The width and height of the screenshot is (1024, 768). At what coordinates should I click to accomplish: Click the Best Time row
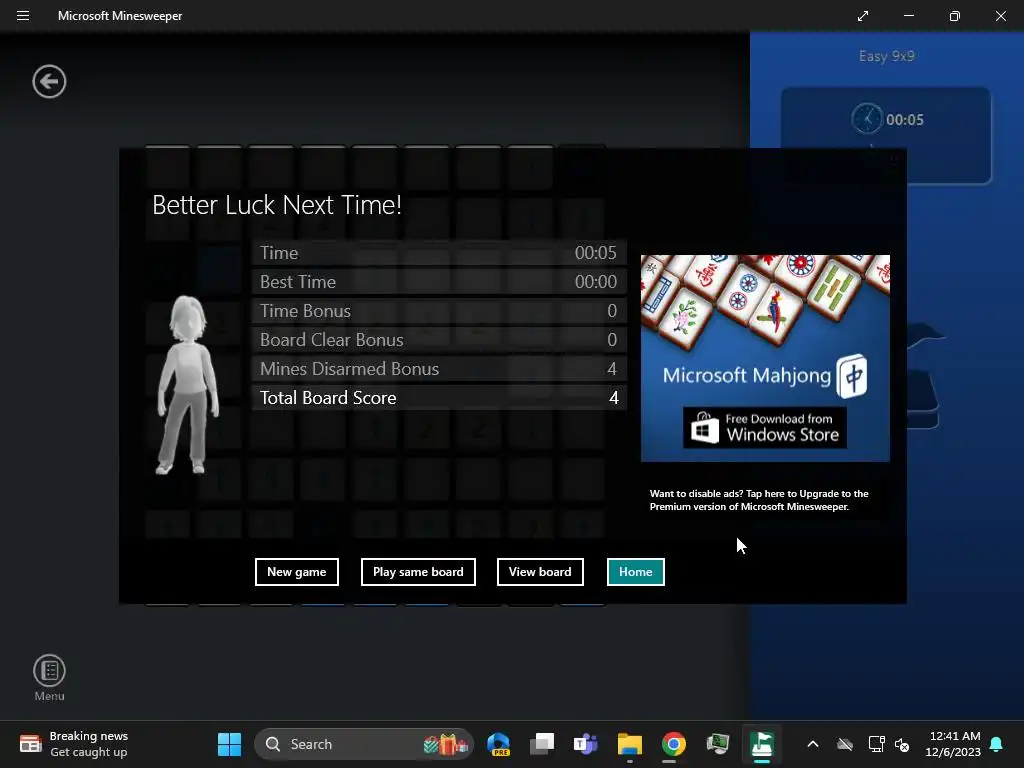[439, 281]
